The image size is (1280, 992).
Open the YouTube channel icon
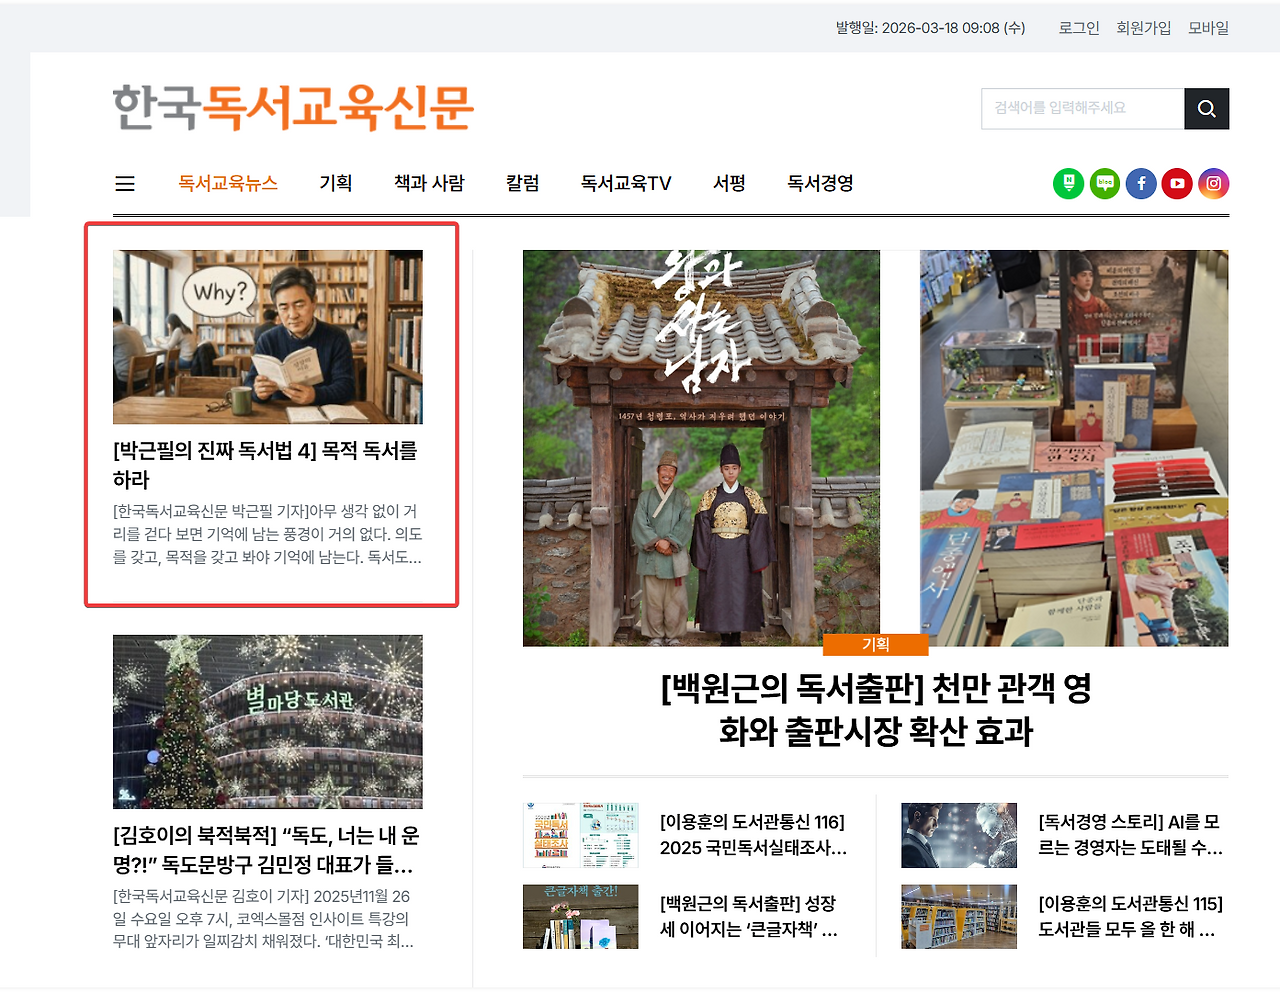1177,184
